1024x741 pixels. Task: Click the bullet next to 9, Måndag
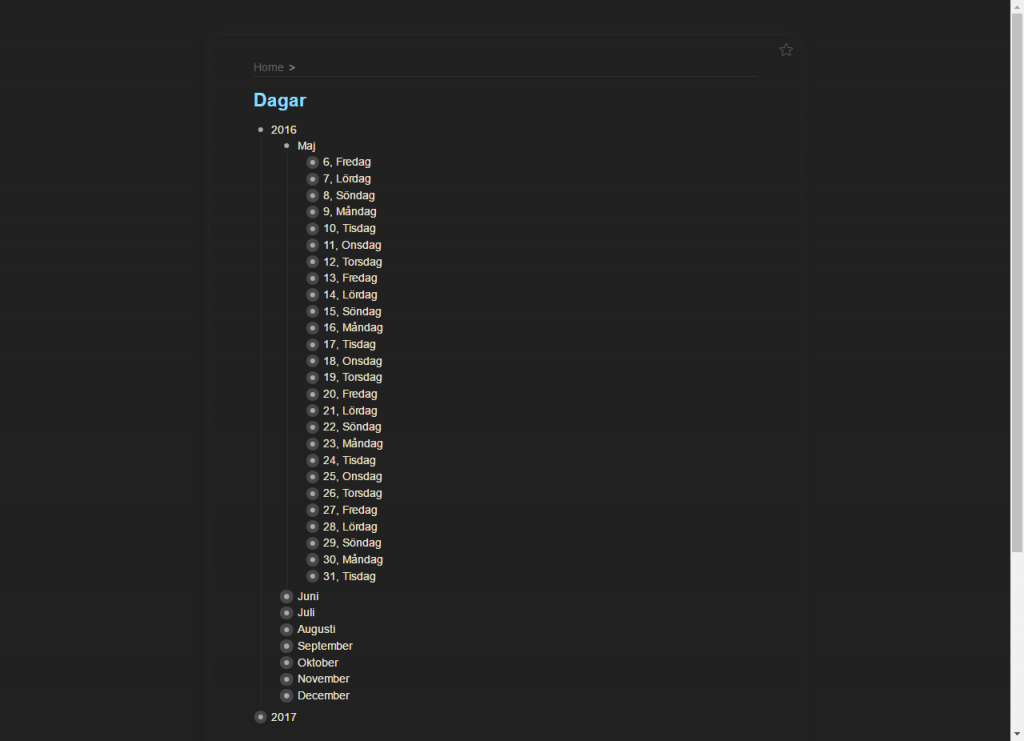[313, 212]
